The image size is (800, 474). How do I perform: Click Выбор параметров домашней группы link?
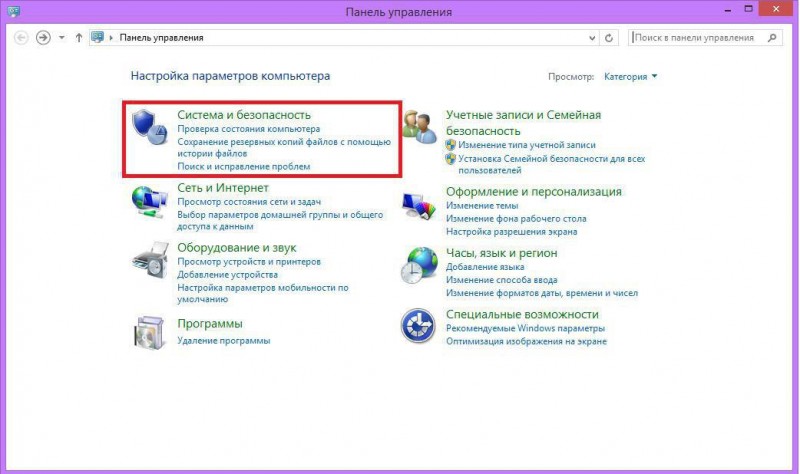(x=280, y=220)
